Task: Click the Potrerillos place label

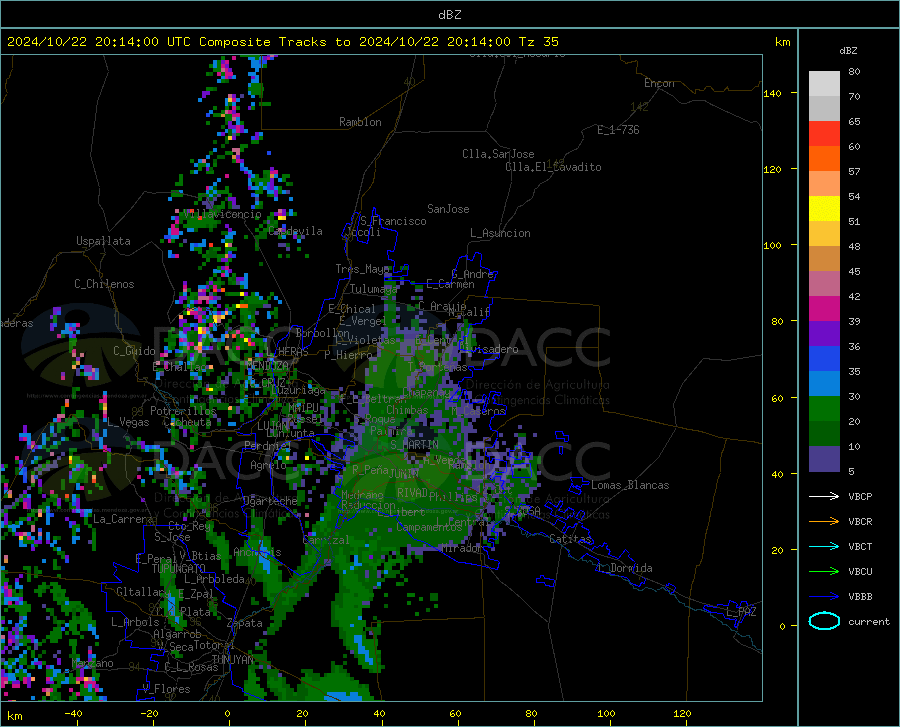Action: [183, 411]
